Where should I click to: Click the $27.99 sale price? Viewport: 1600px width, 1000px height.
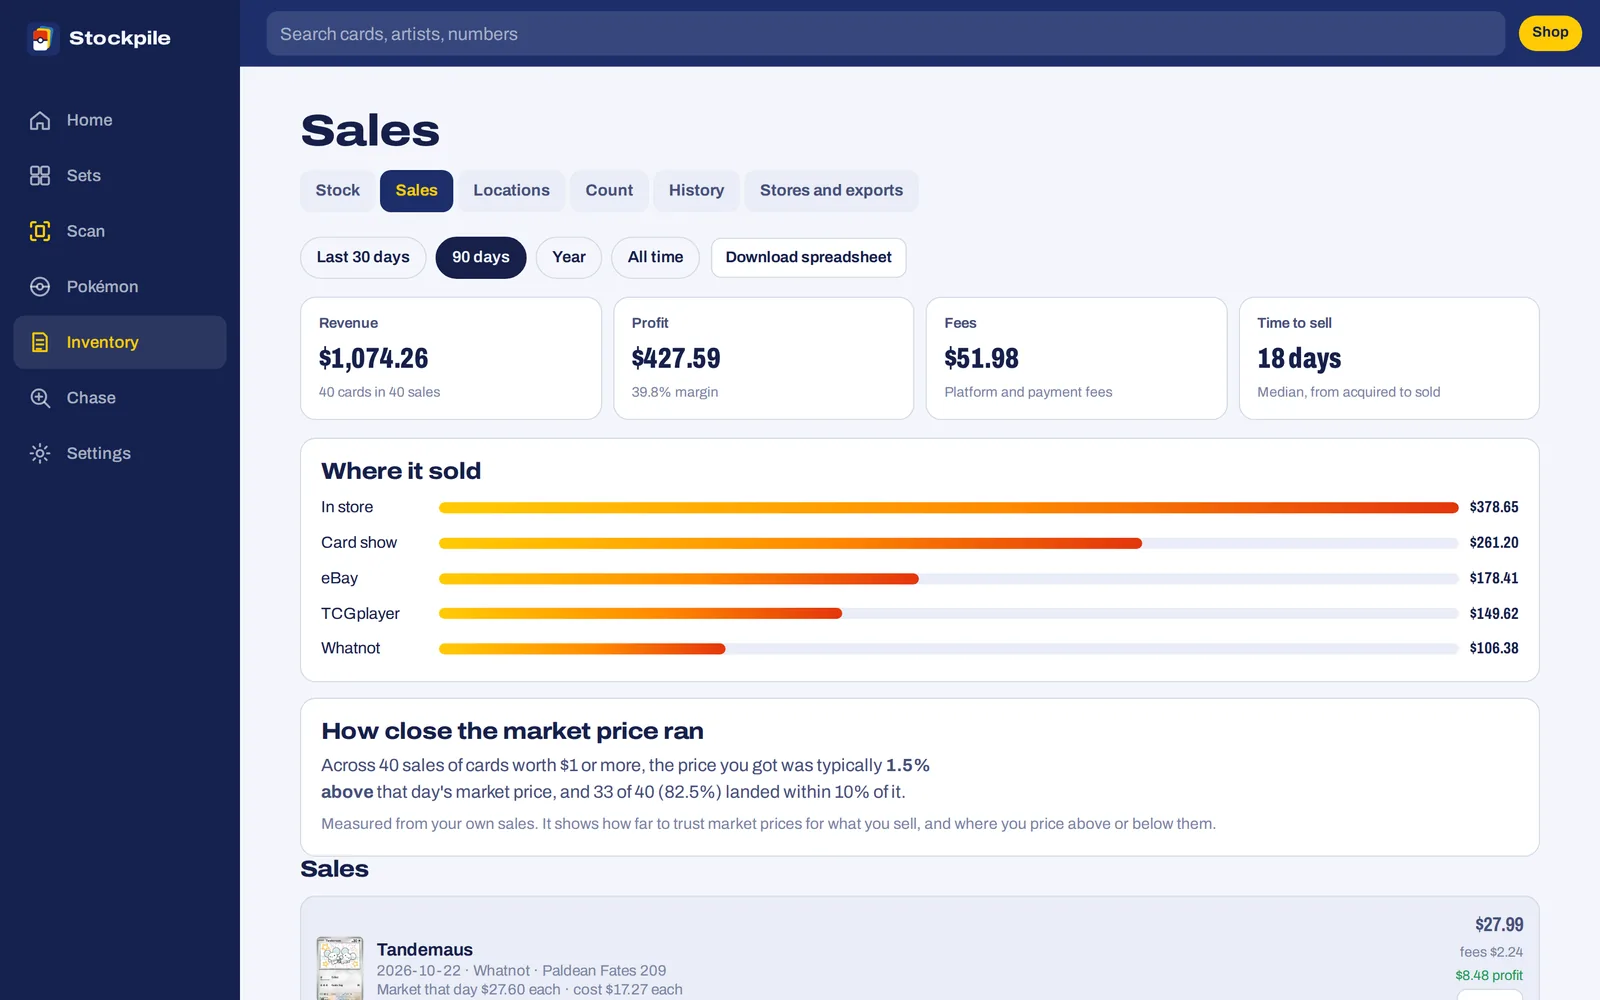tap(1499, 925)
